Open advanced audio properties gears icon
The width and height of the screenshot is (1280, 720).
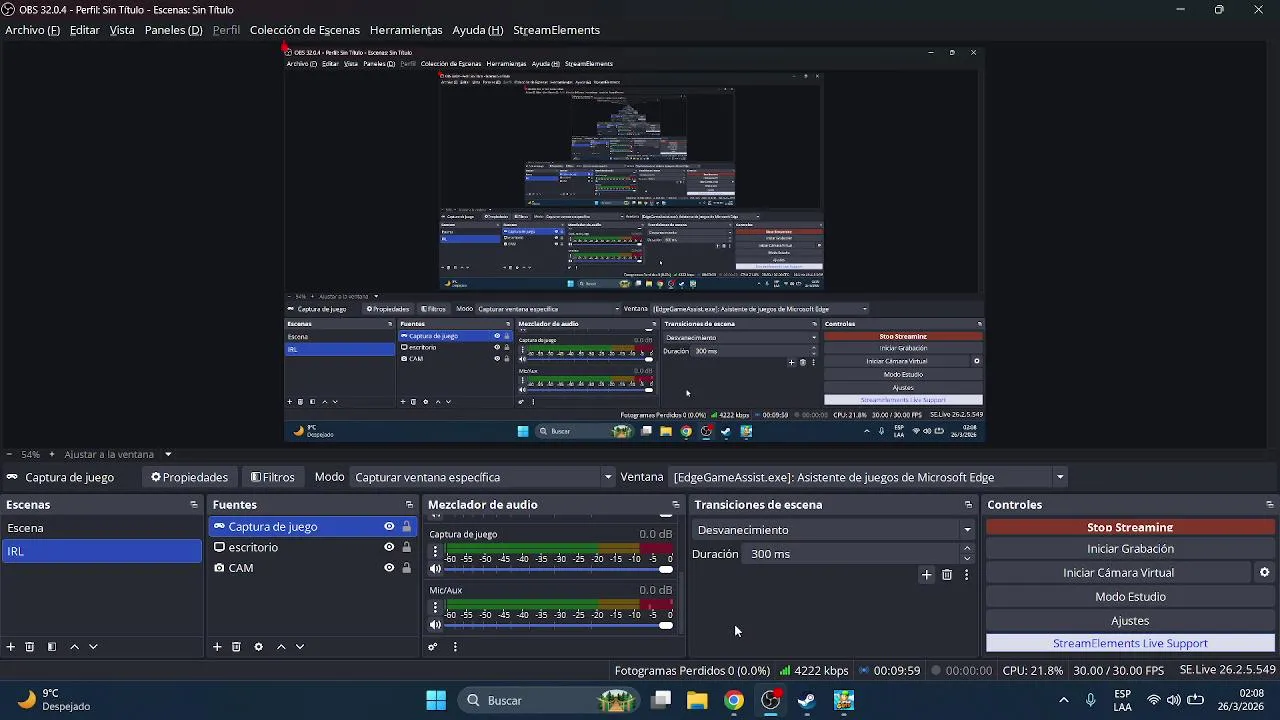pos(433,647)
